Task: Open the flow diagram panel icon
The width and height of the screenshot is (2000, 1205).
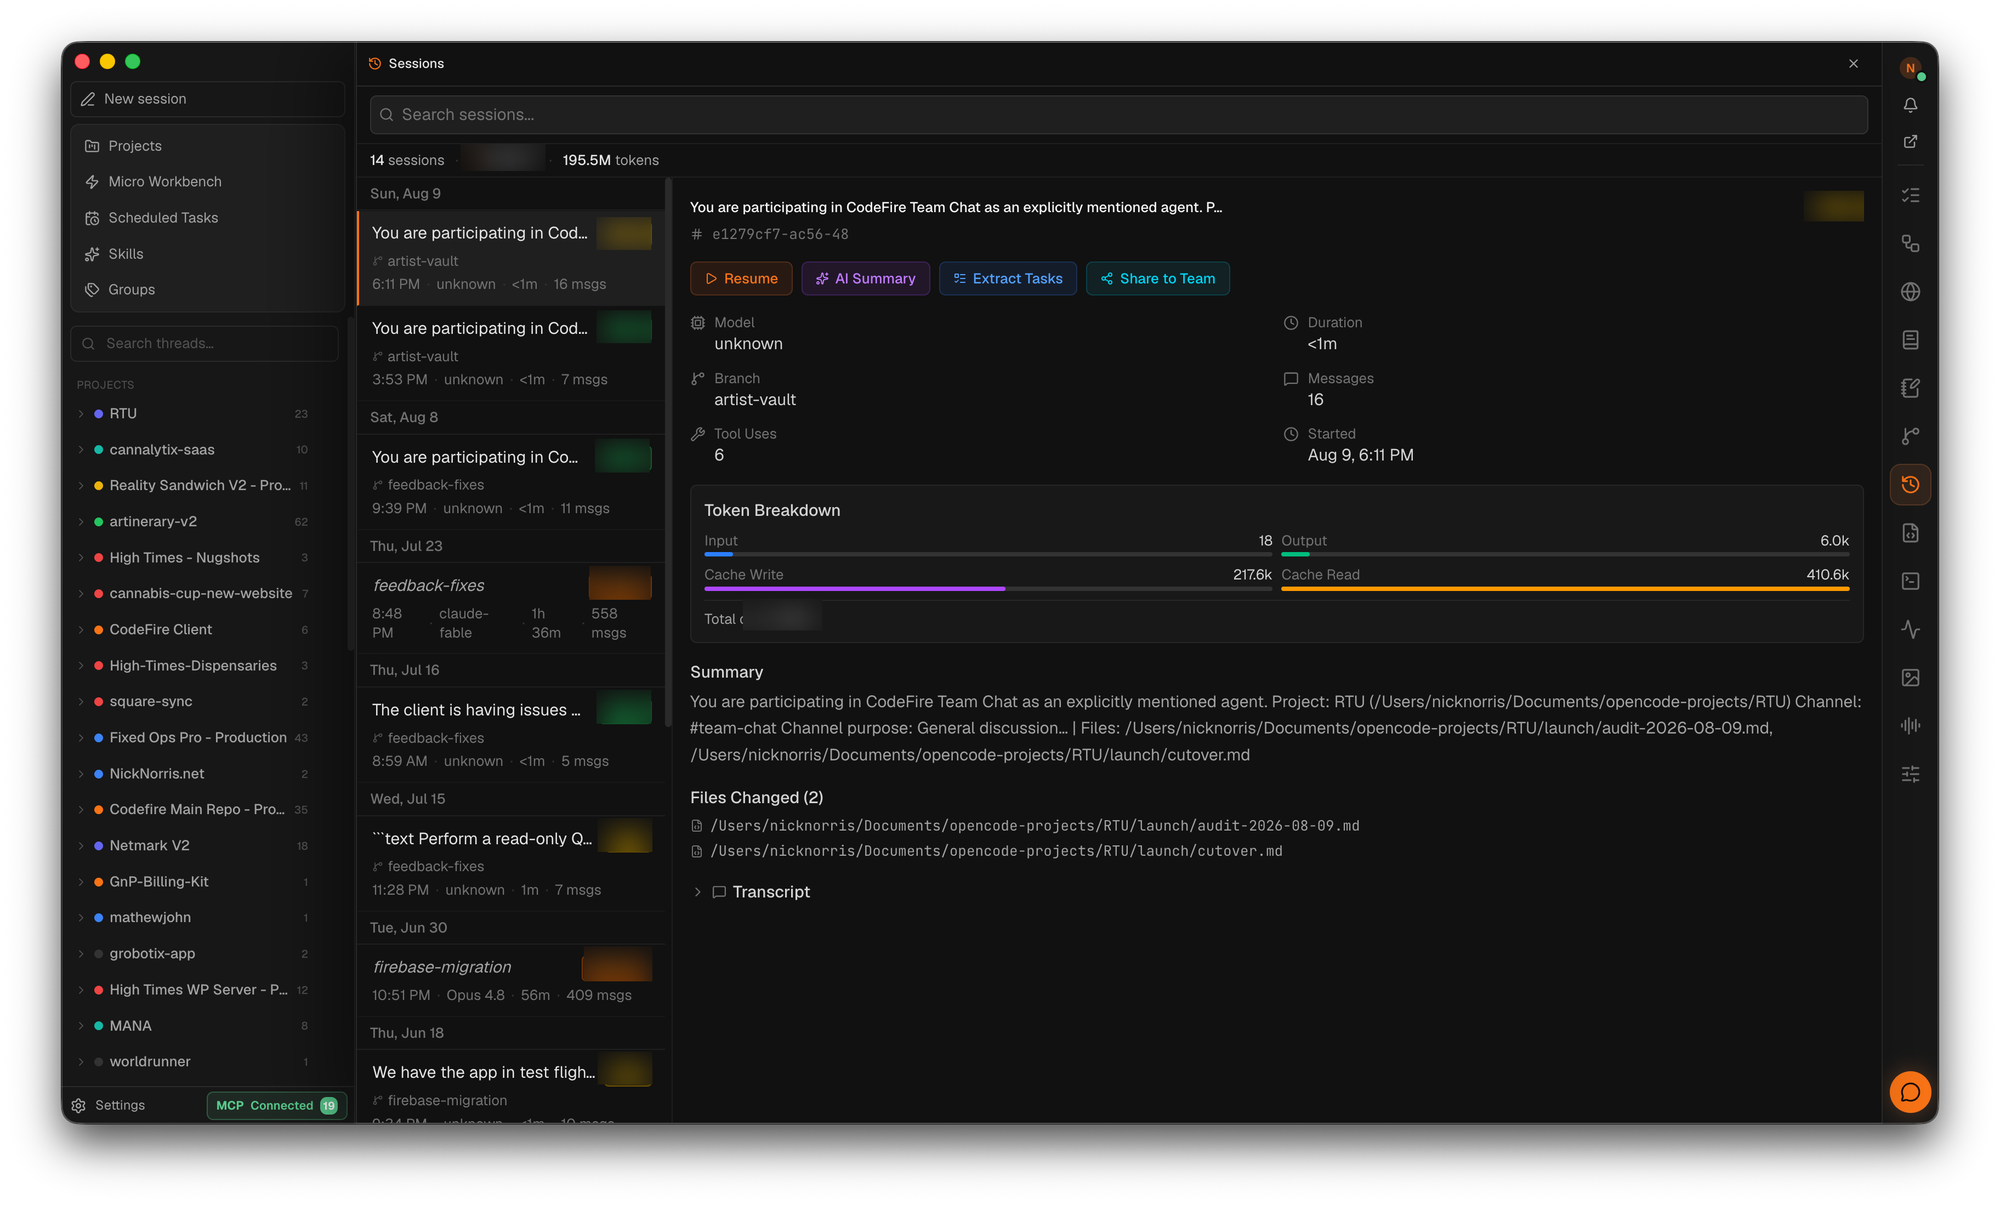Action: (x=1910, y=244)
